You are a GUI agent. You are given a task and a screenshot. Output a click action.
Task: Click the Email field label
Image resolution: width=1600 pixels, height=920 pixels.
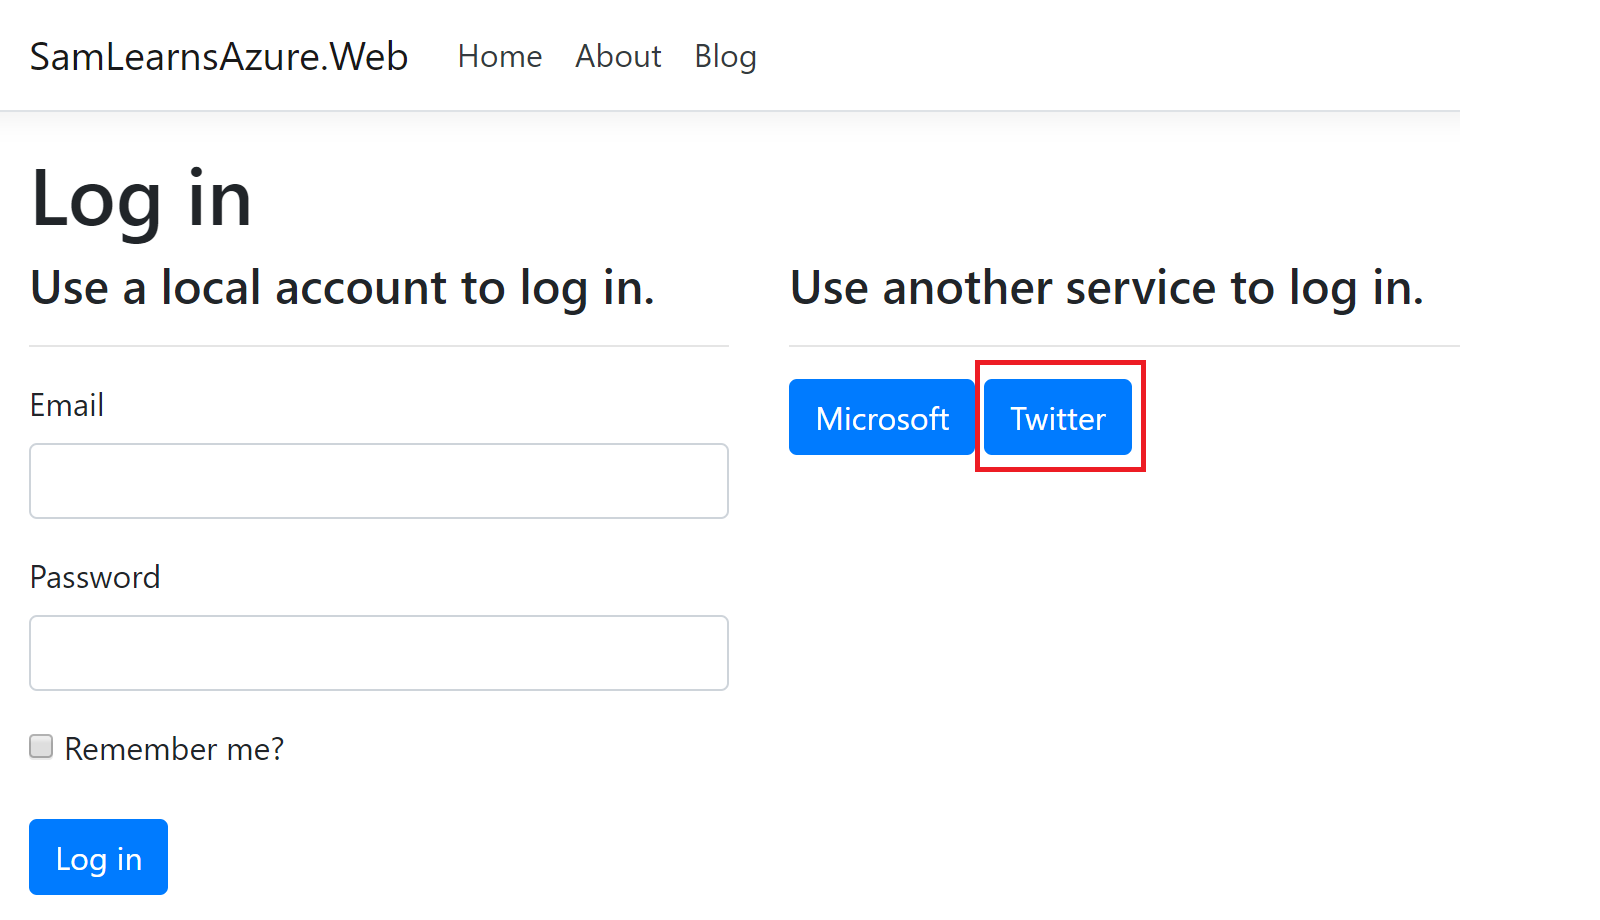pyautogui.click(x=67, y=405)
